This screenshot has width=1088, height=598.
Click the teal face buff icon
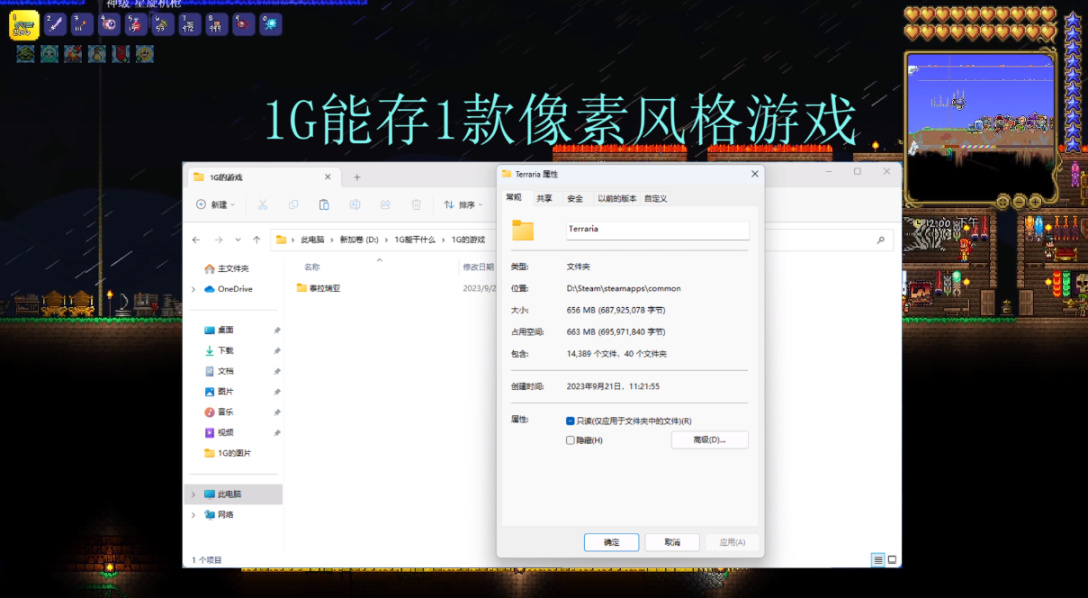click(49, 53)
